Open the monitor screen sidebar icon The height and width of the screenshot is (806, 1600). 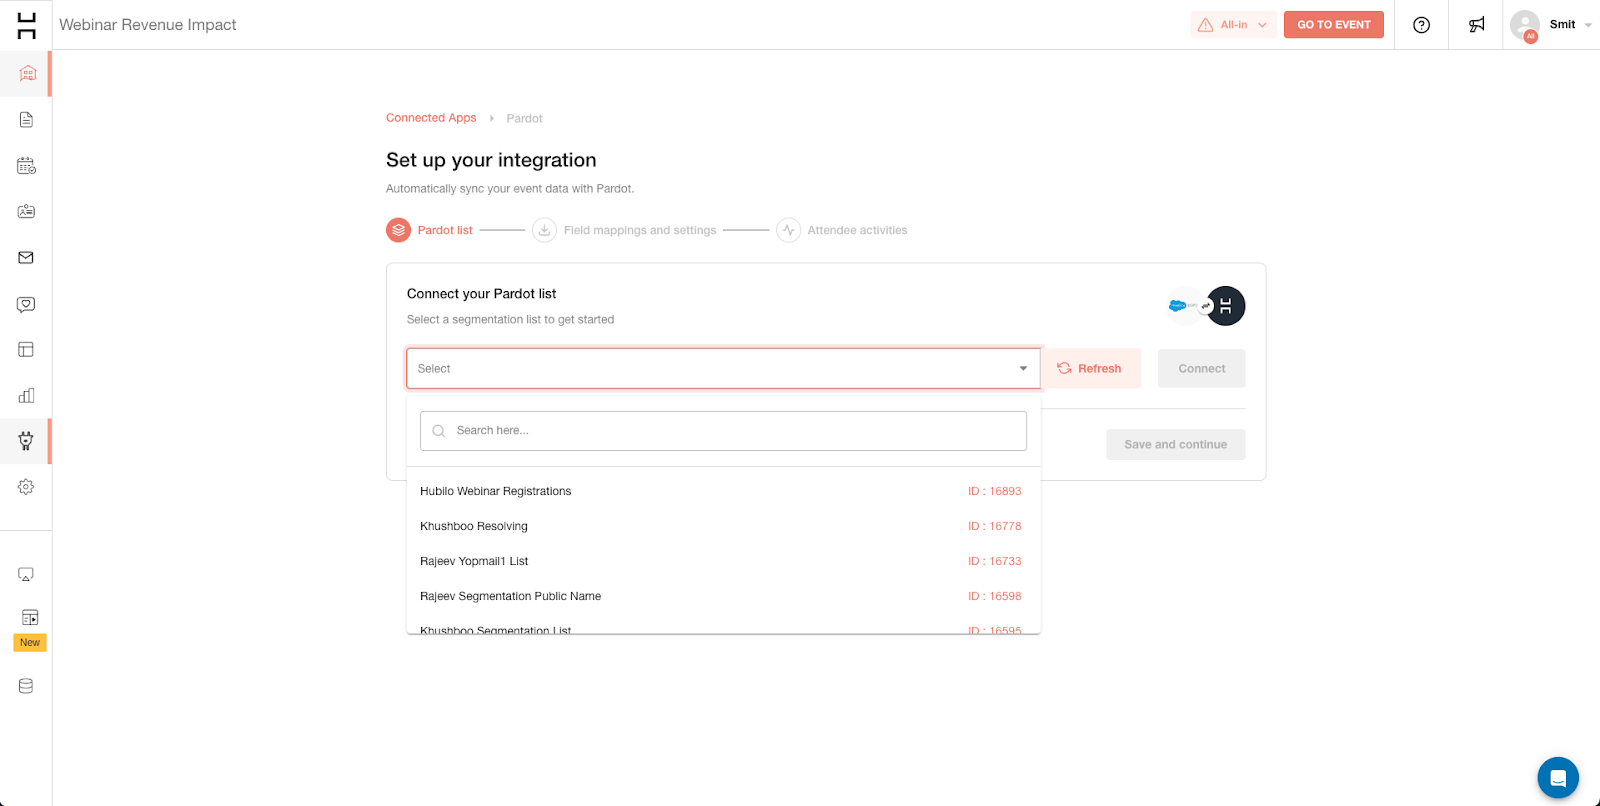point(27,575)
